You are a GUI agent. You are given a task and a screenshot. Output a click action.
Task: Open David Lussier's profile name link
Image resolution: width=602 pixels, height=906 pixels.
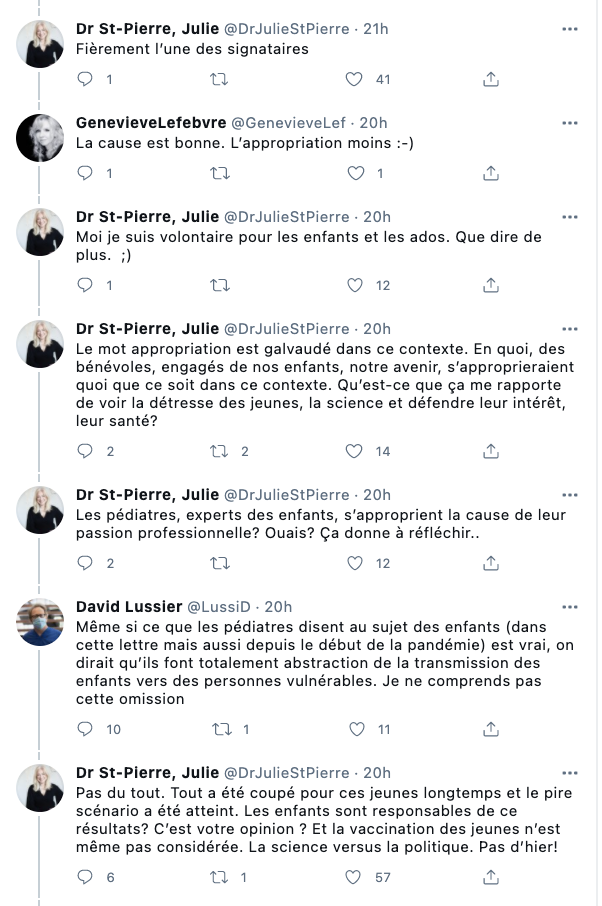[129, 607]
